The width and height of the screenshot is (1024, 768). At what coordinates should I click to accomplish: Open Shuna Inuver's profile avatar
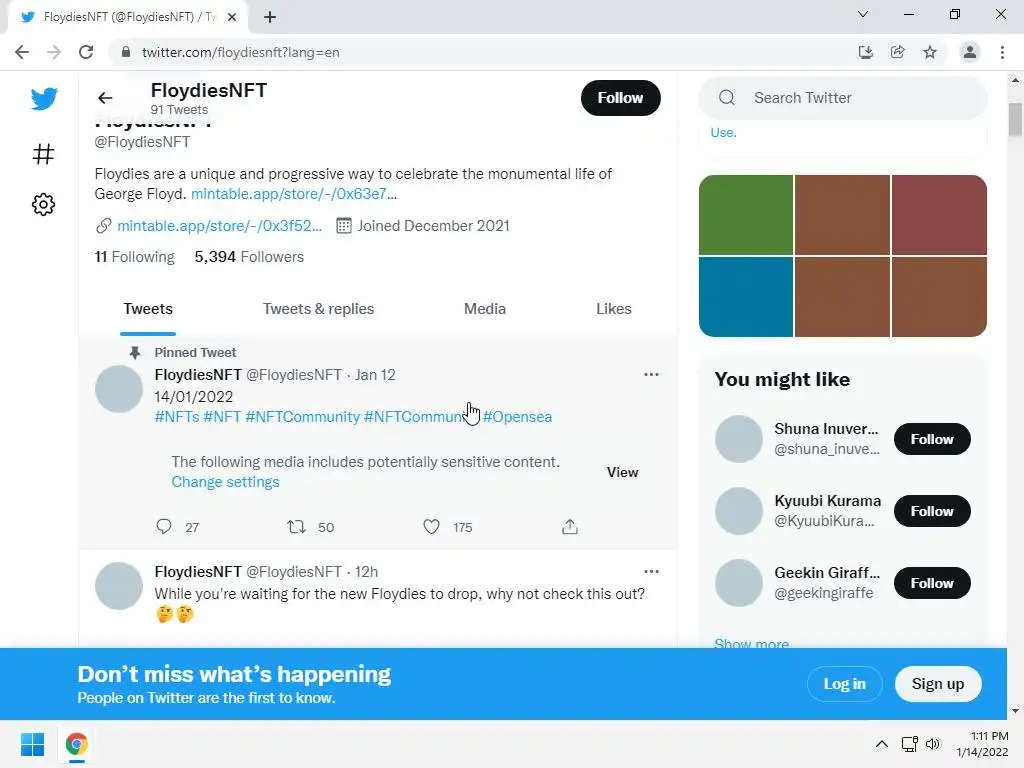[x=739, y=439]
